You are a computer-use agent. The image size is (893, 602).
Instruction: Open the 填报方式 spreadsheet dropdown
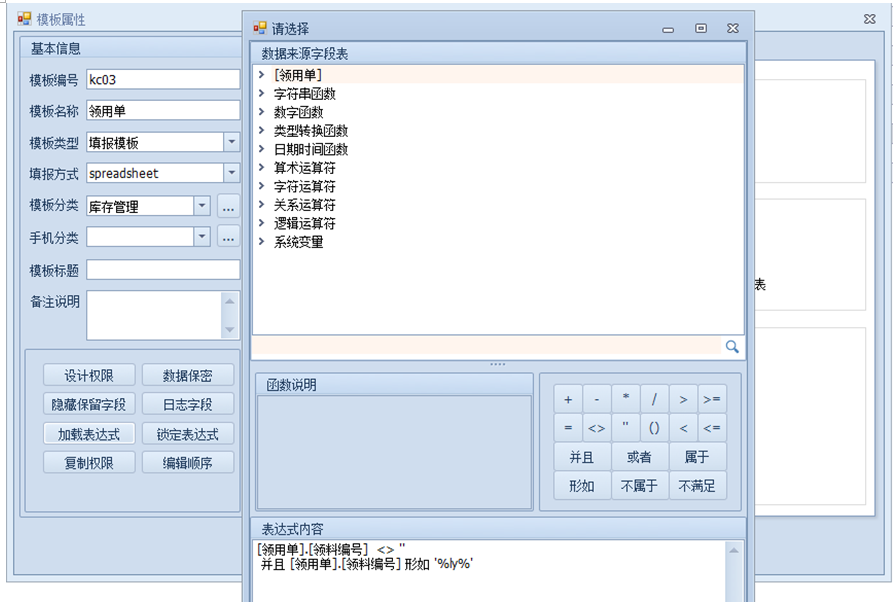[231, 173]
